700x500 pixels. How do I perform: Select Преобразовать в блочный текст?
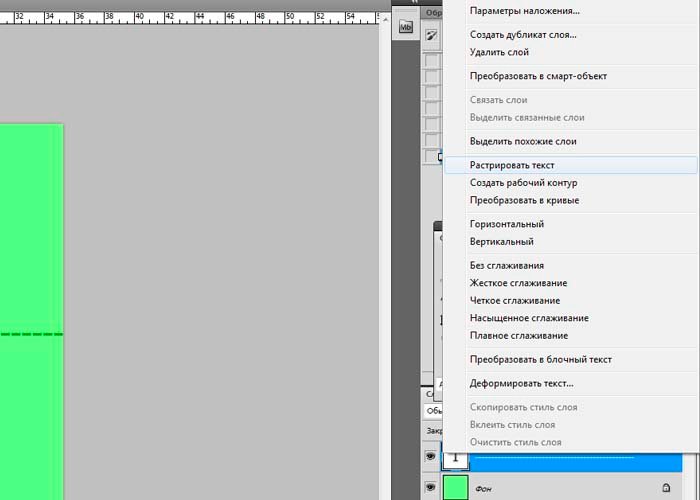click(x=541, y=359)
